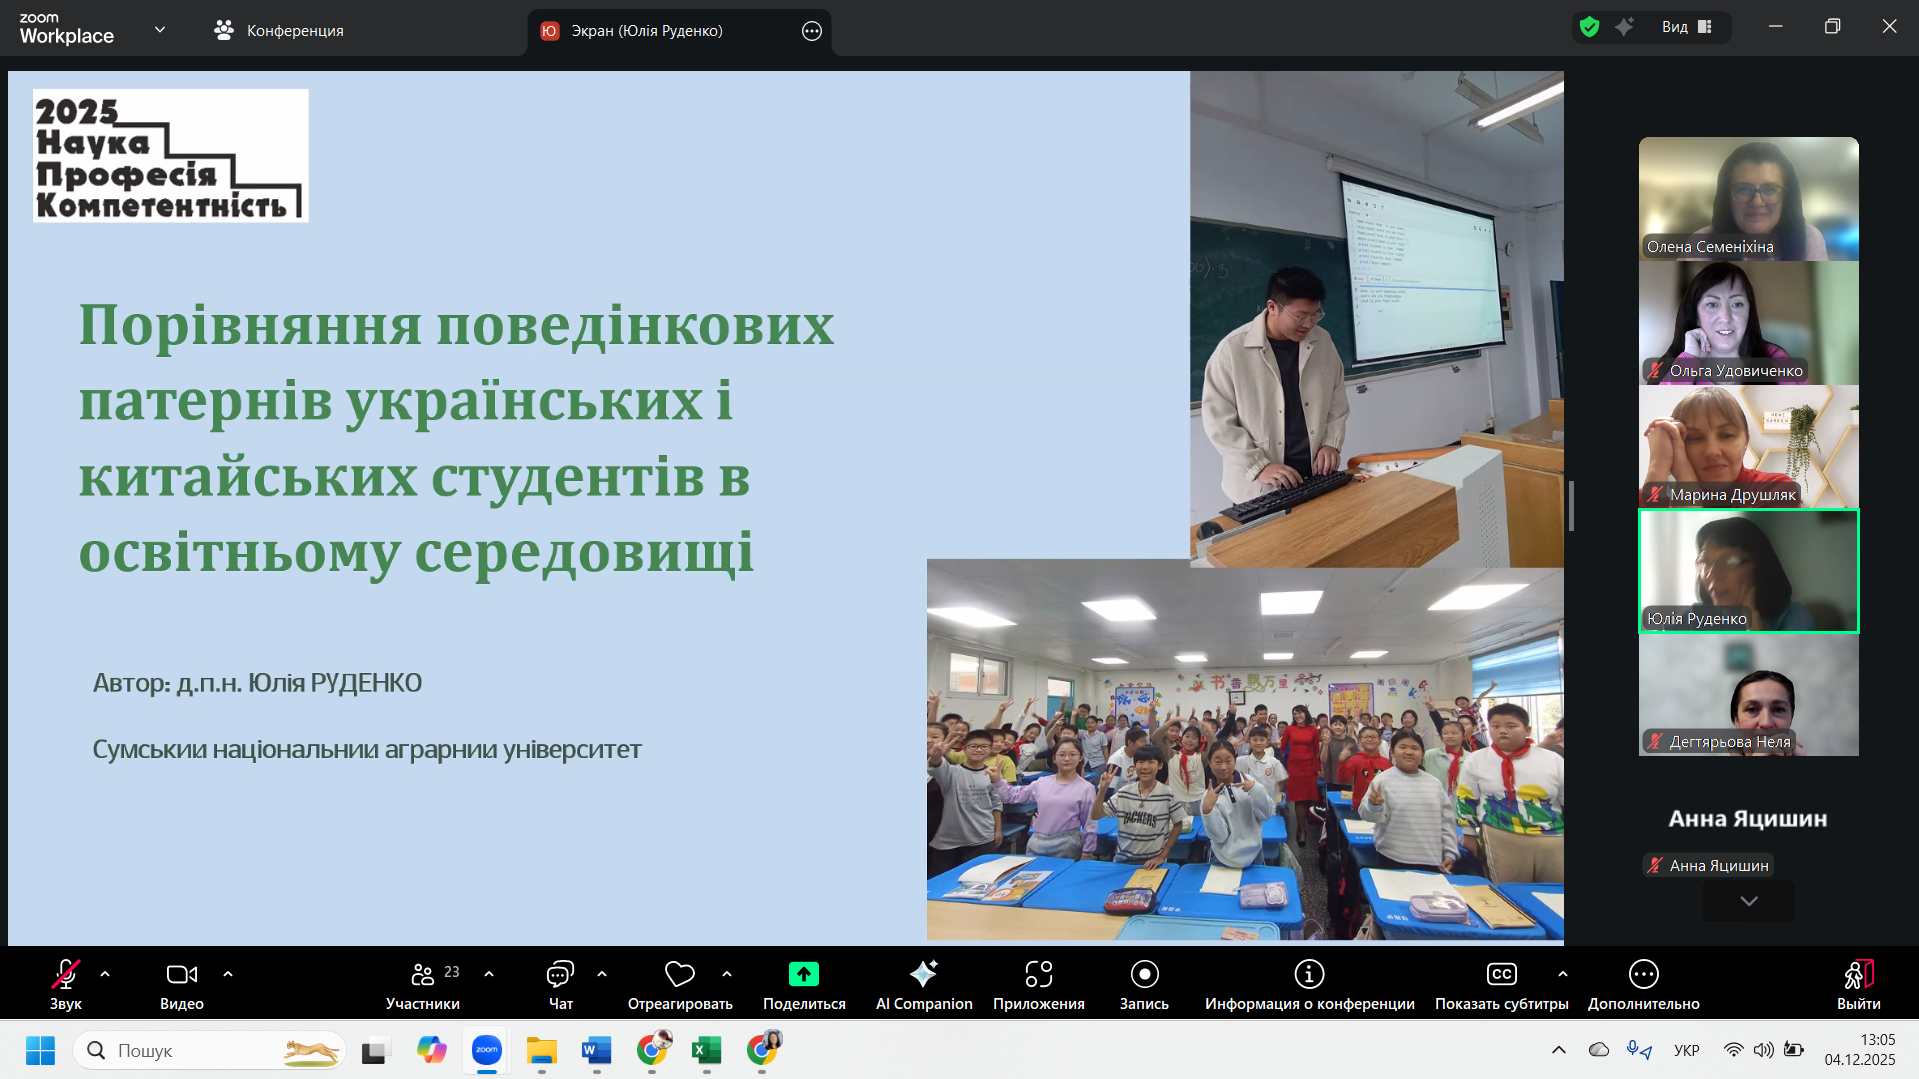Switch to the Конференция tab

click(294, 30)
